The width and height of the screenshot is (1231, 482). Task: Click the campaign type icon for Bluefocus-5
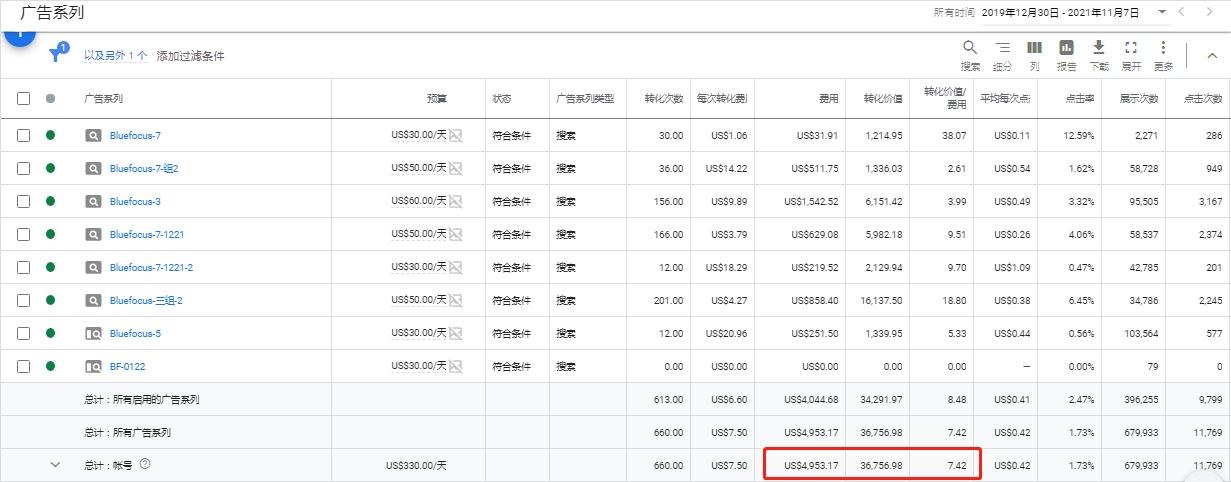coord(93,333)
